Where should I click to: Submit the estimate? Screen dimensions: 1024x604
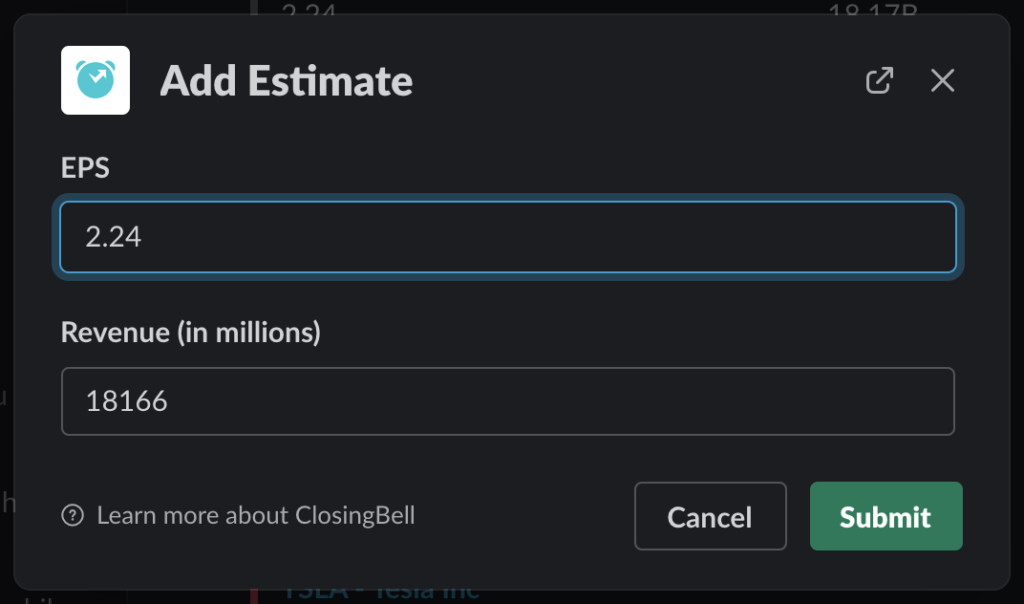(886, 516)
